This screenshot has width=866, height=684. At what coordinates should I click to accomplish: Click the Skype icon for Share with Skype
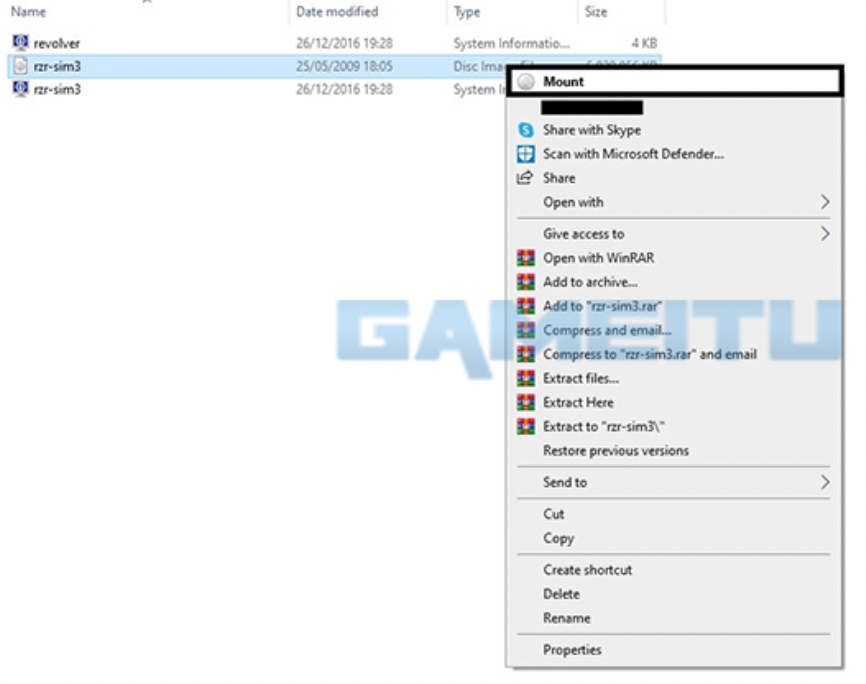[526, 130]
